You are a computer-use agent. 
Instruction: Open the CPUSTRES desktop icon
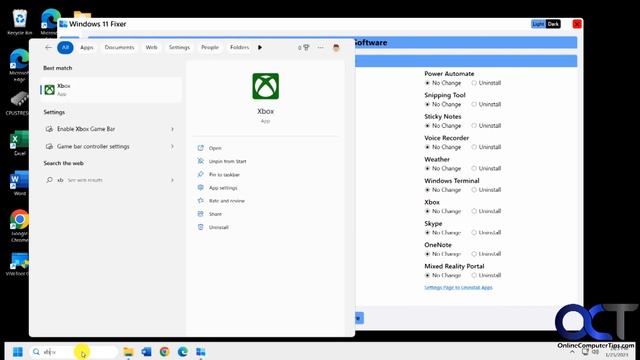18,104
